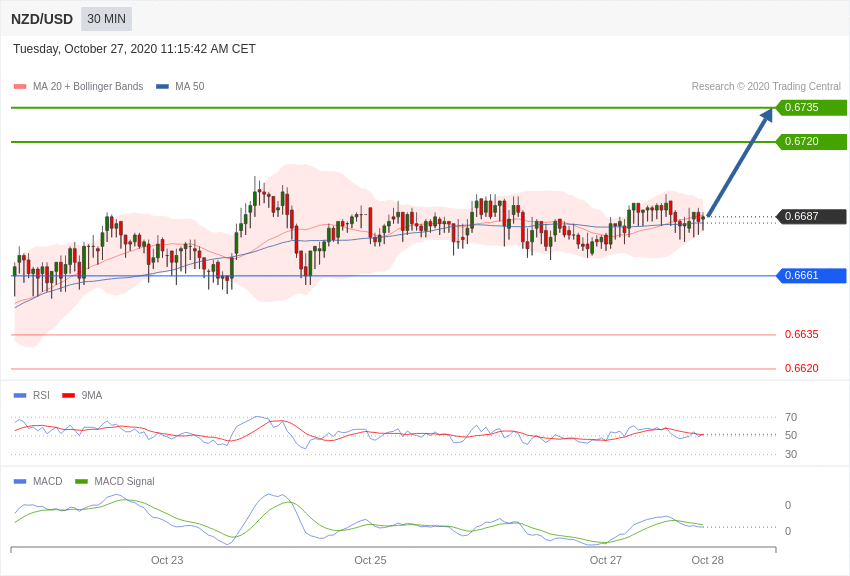Viewport: 850px width, 576px height.
Task: Click the Oct 25 date axis label
Action: (370, 560)
